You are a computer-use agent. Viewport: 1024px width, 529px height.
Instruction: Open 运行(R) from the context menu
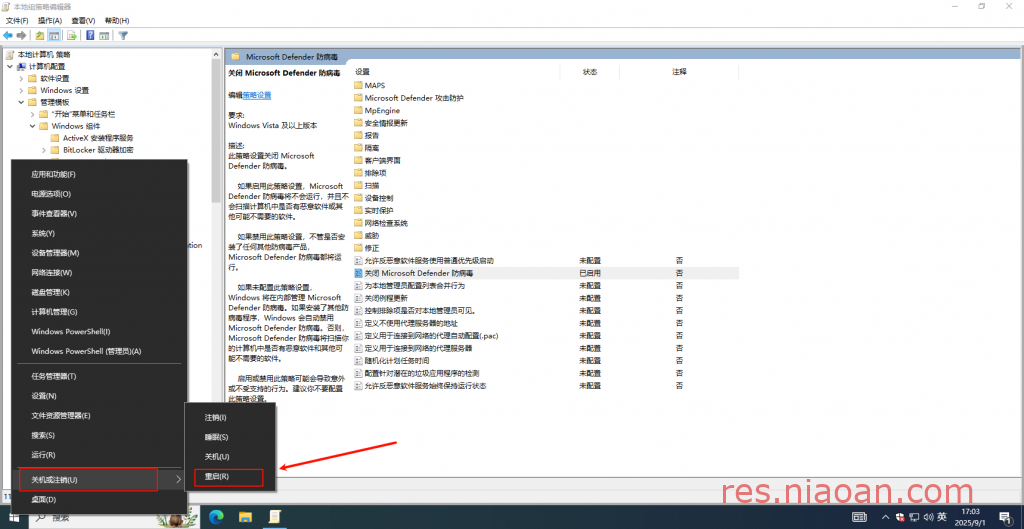(100, 455)
